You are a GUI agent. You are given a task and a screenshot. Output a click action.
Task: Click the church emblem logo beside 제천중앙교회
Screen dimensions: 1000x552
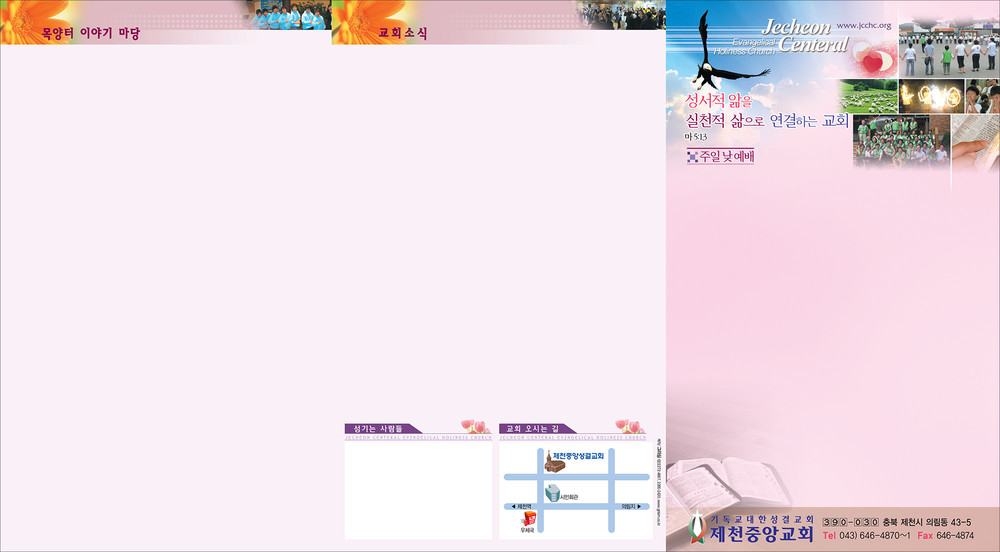tap(698, 527)
